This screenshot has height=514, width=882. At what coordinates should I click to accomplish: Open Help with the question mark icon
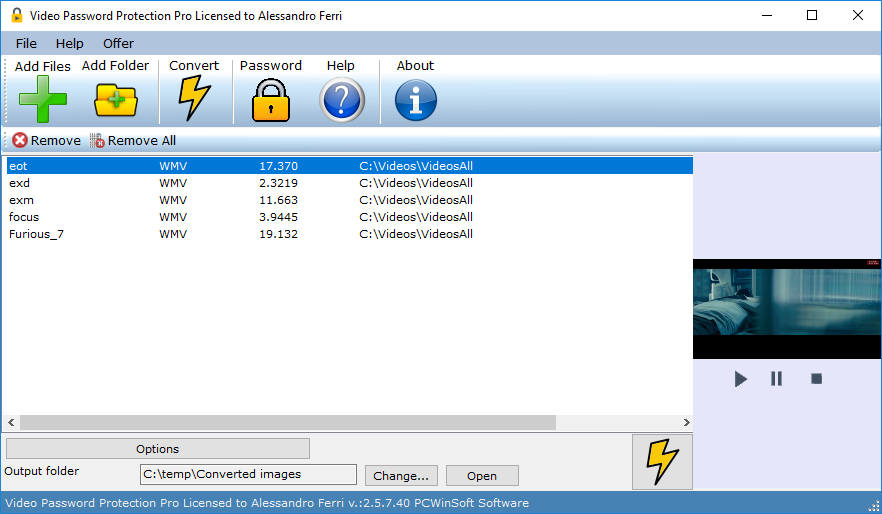tap(341, 100)
